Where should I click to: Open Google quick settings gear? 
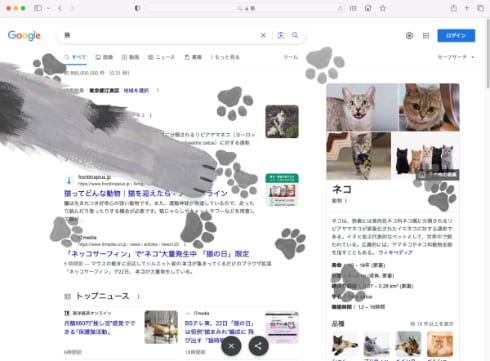click(409, 36)
